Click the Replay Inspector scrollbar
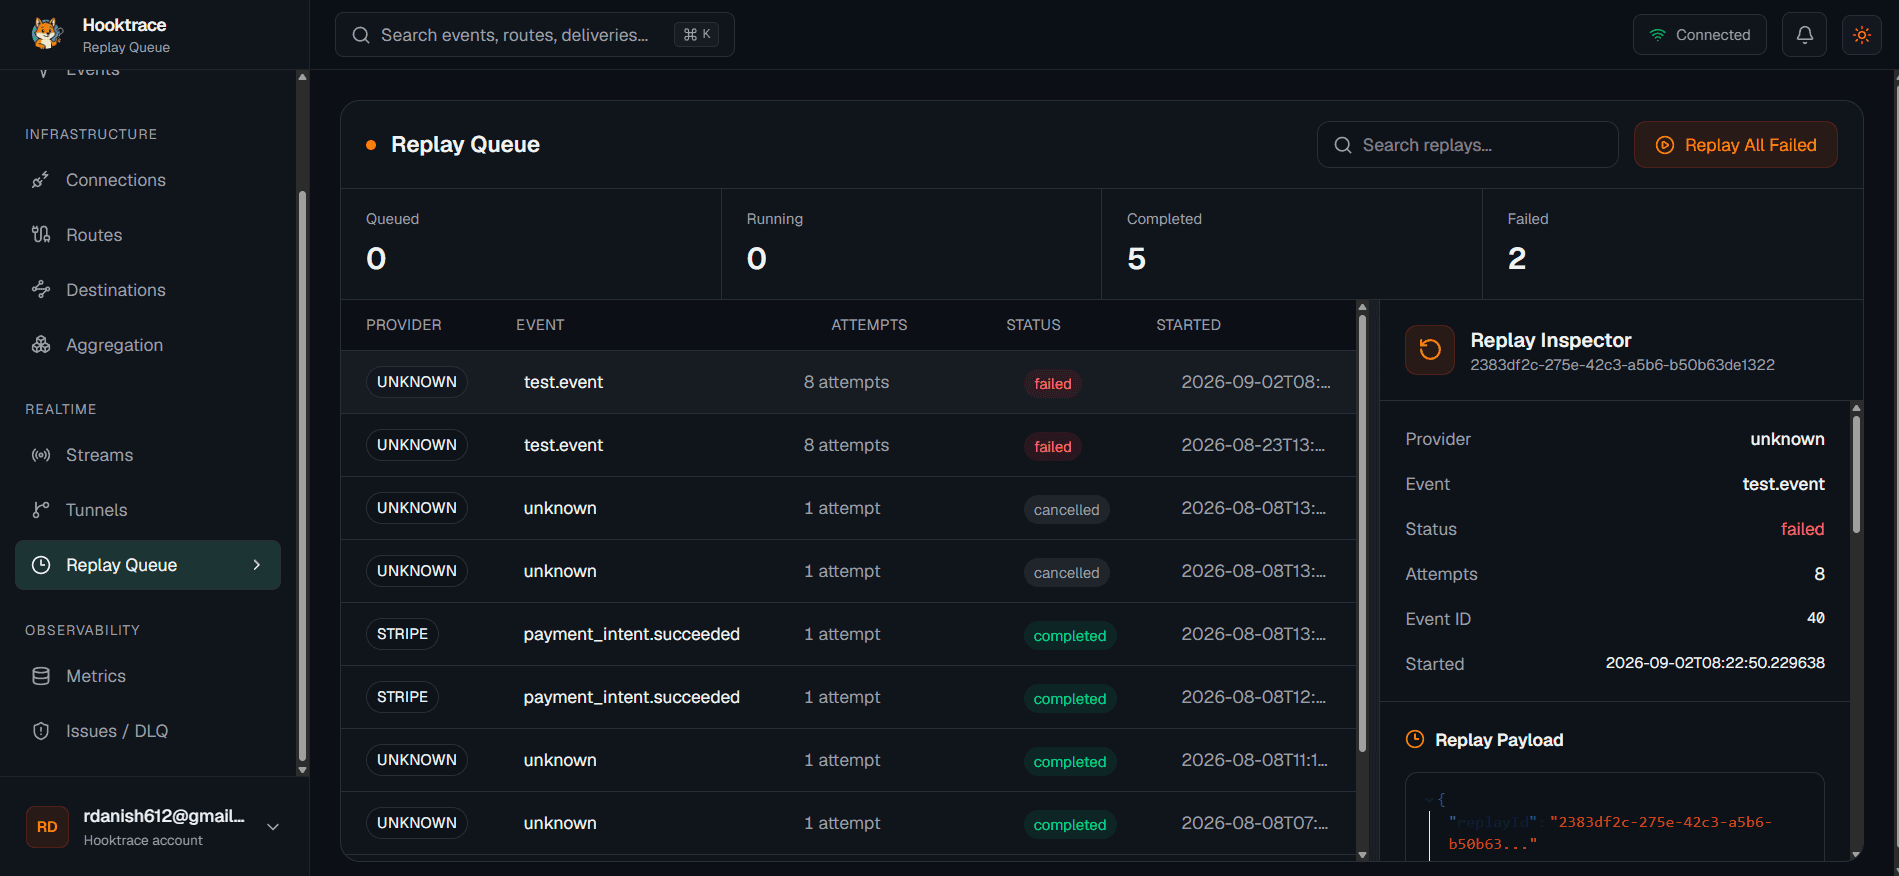The width and height of the screenshot is (1899, 876). [1856, 473]
